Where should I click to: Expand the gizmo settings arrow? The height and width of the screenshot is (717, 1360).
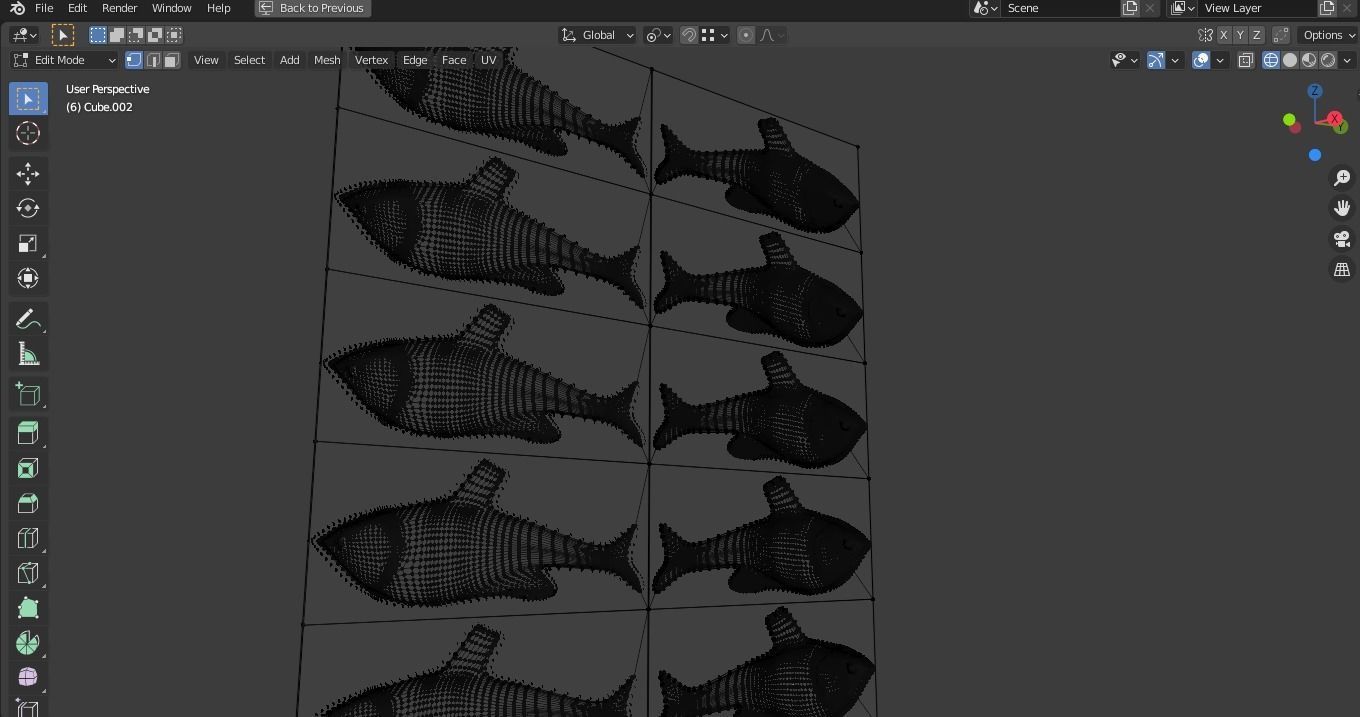[1175, 60]
